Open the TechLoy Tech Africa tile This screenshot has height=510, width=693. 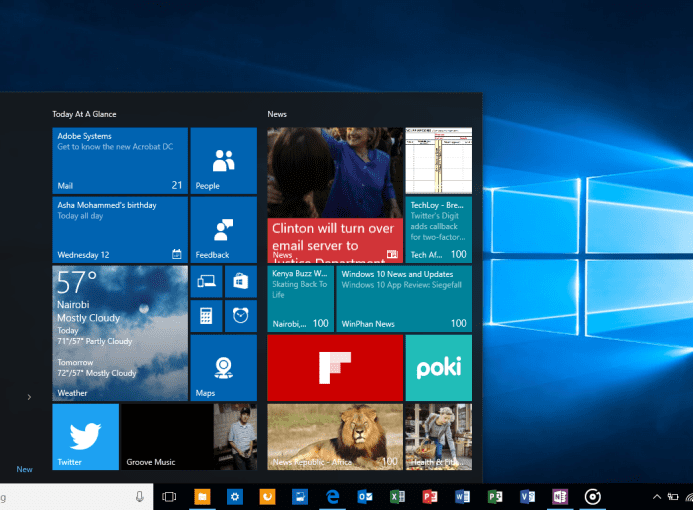click(439, 230)
